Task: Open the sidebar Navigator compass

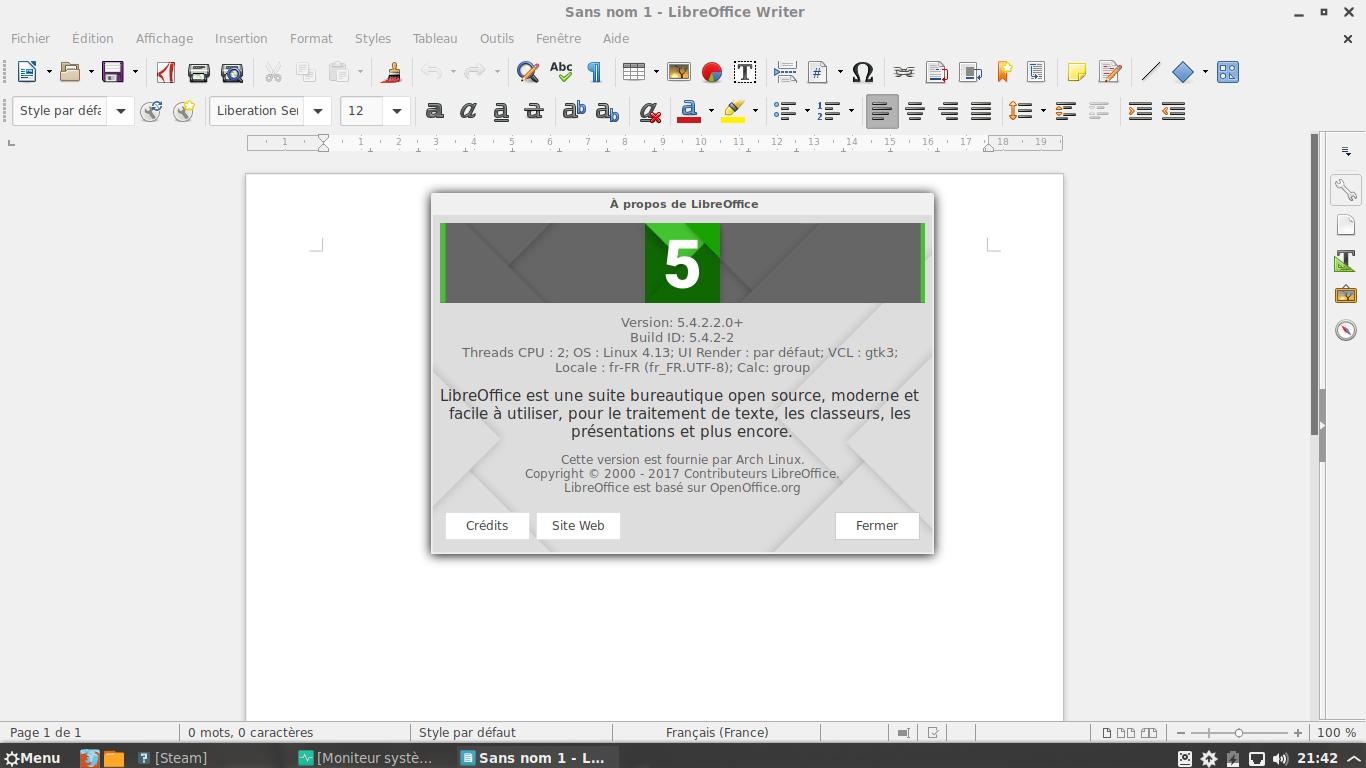Action: pos(1346,330)
